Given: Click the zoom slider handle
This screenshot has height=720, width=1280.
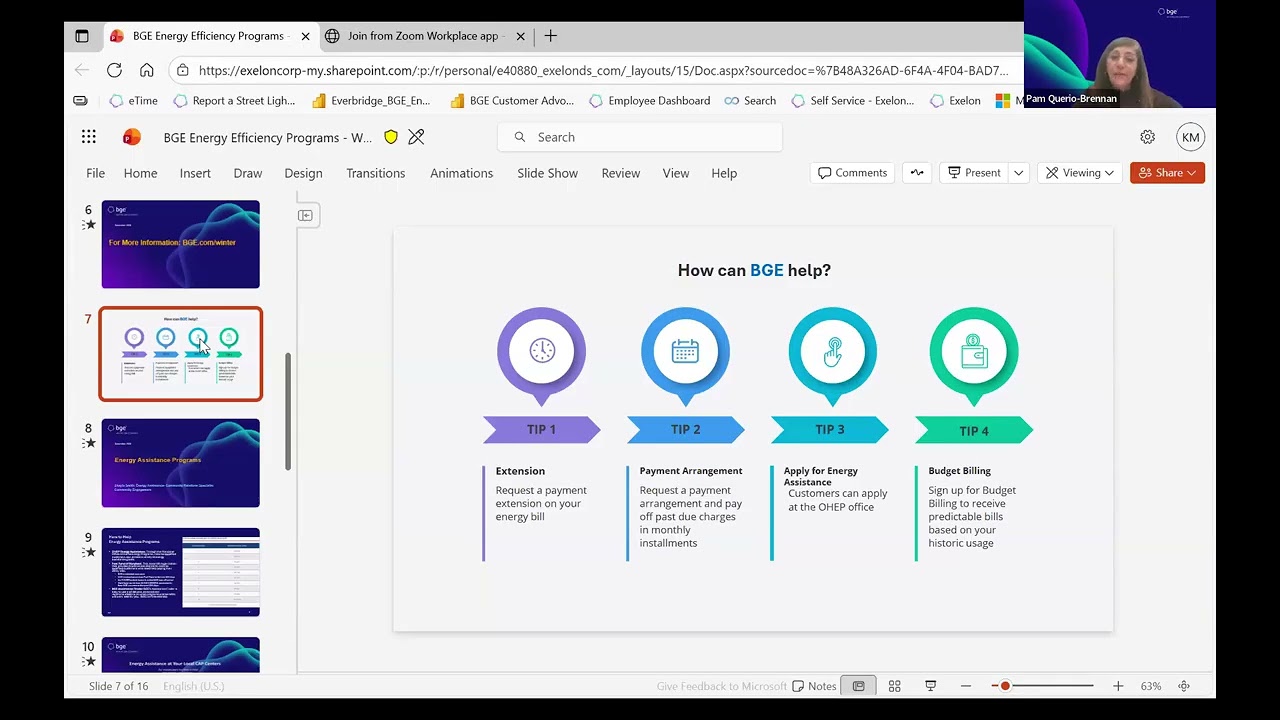Looking at the screenshot, I should click(x=1004, y=686).
